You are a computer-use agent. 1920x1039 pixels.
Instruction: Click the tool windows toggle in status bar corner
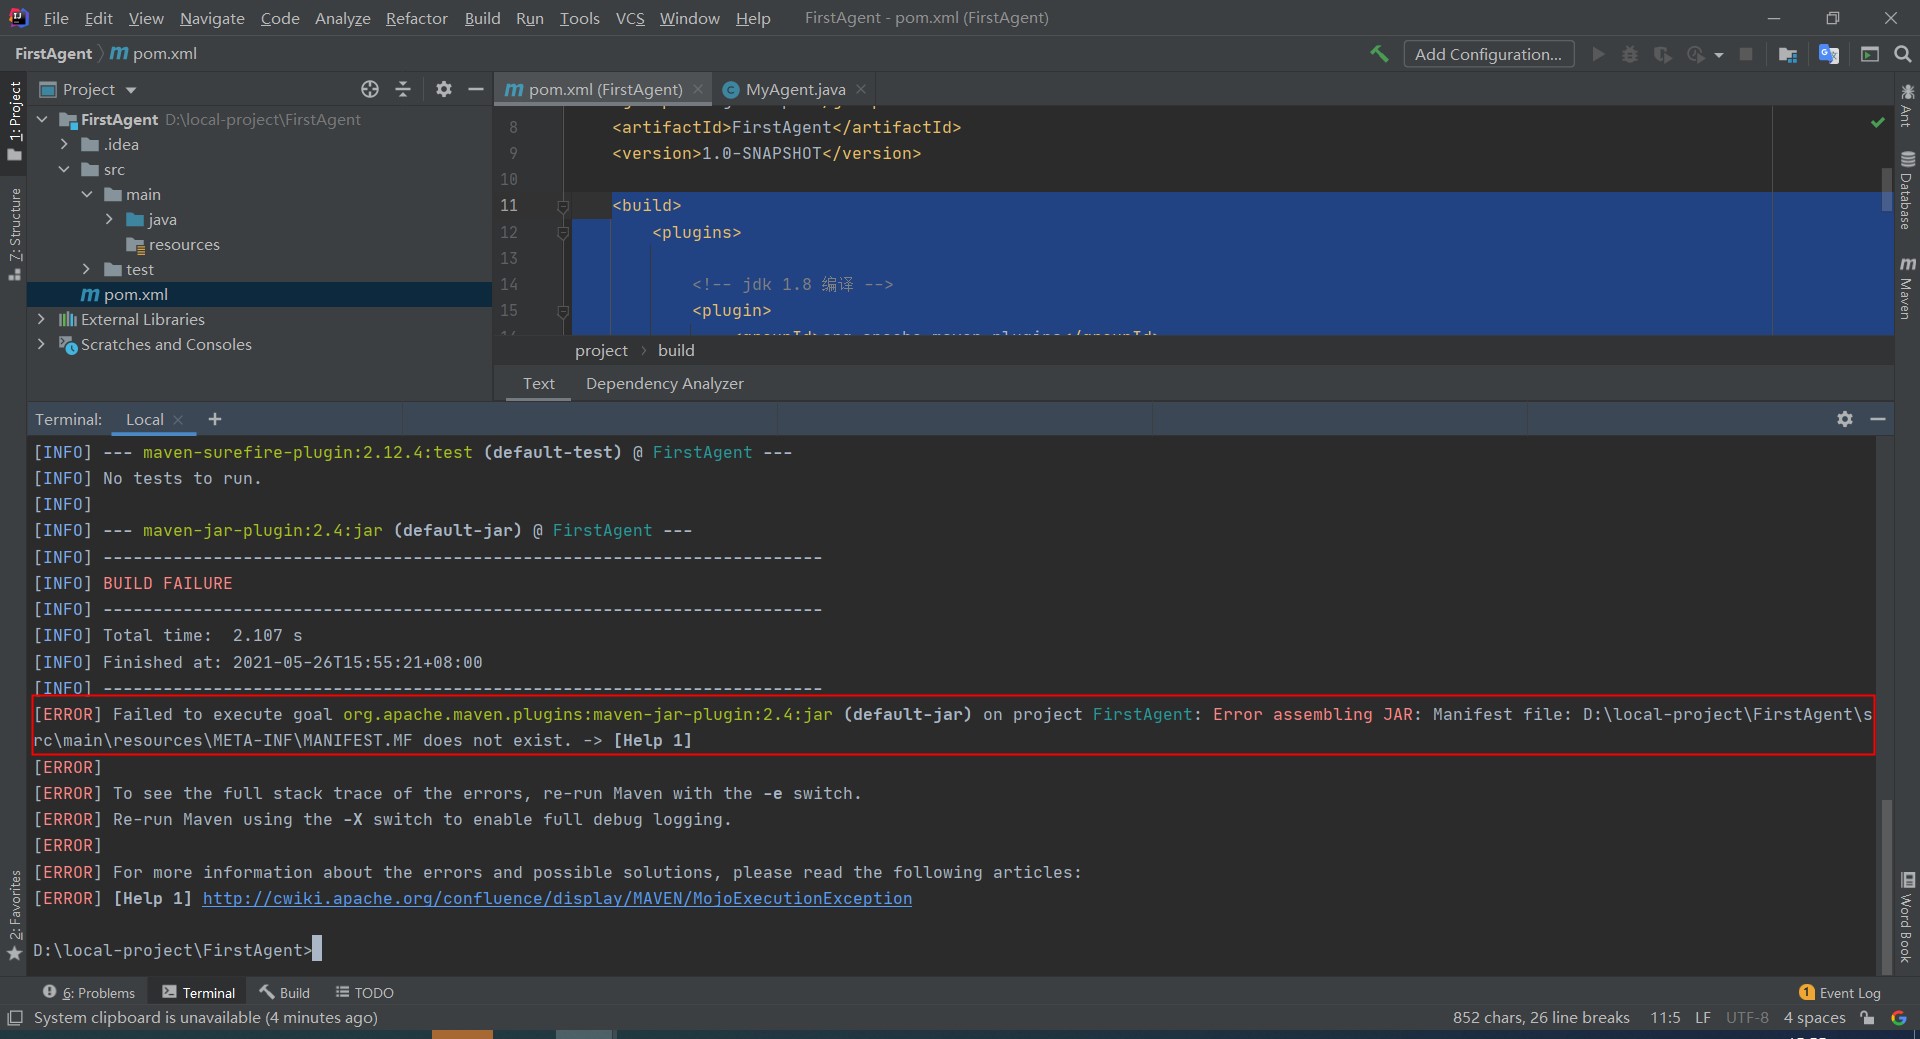[15, 1018]
